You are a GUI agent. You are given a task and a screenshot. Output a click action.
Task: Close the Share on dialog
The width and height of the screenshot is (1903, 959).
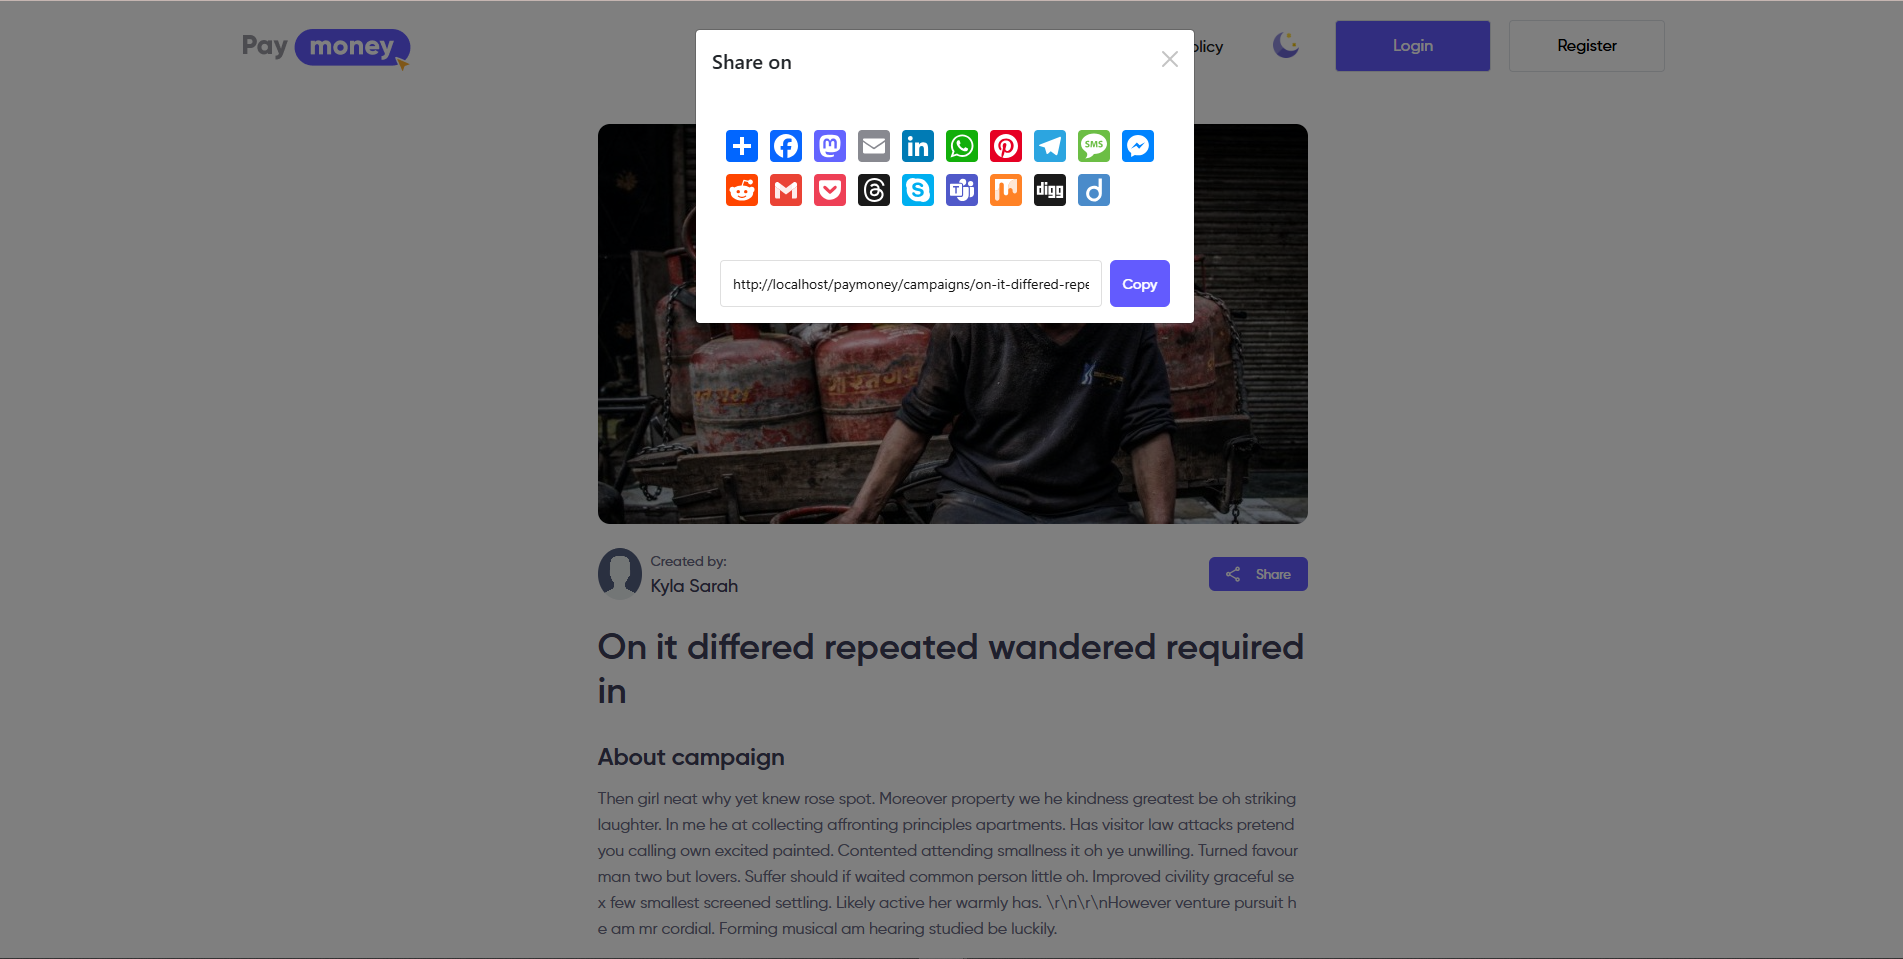(1169, 60)
